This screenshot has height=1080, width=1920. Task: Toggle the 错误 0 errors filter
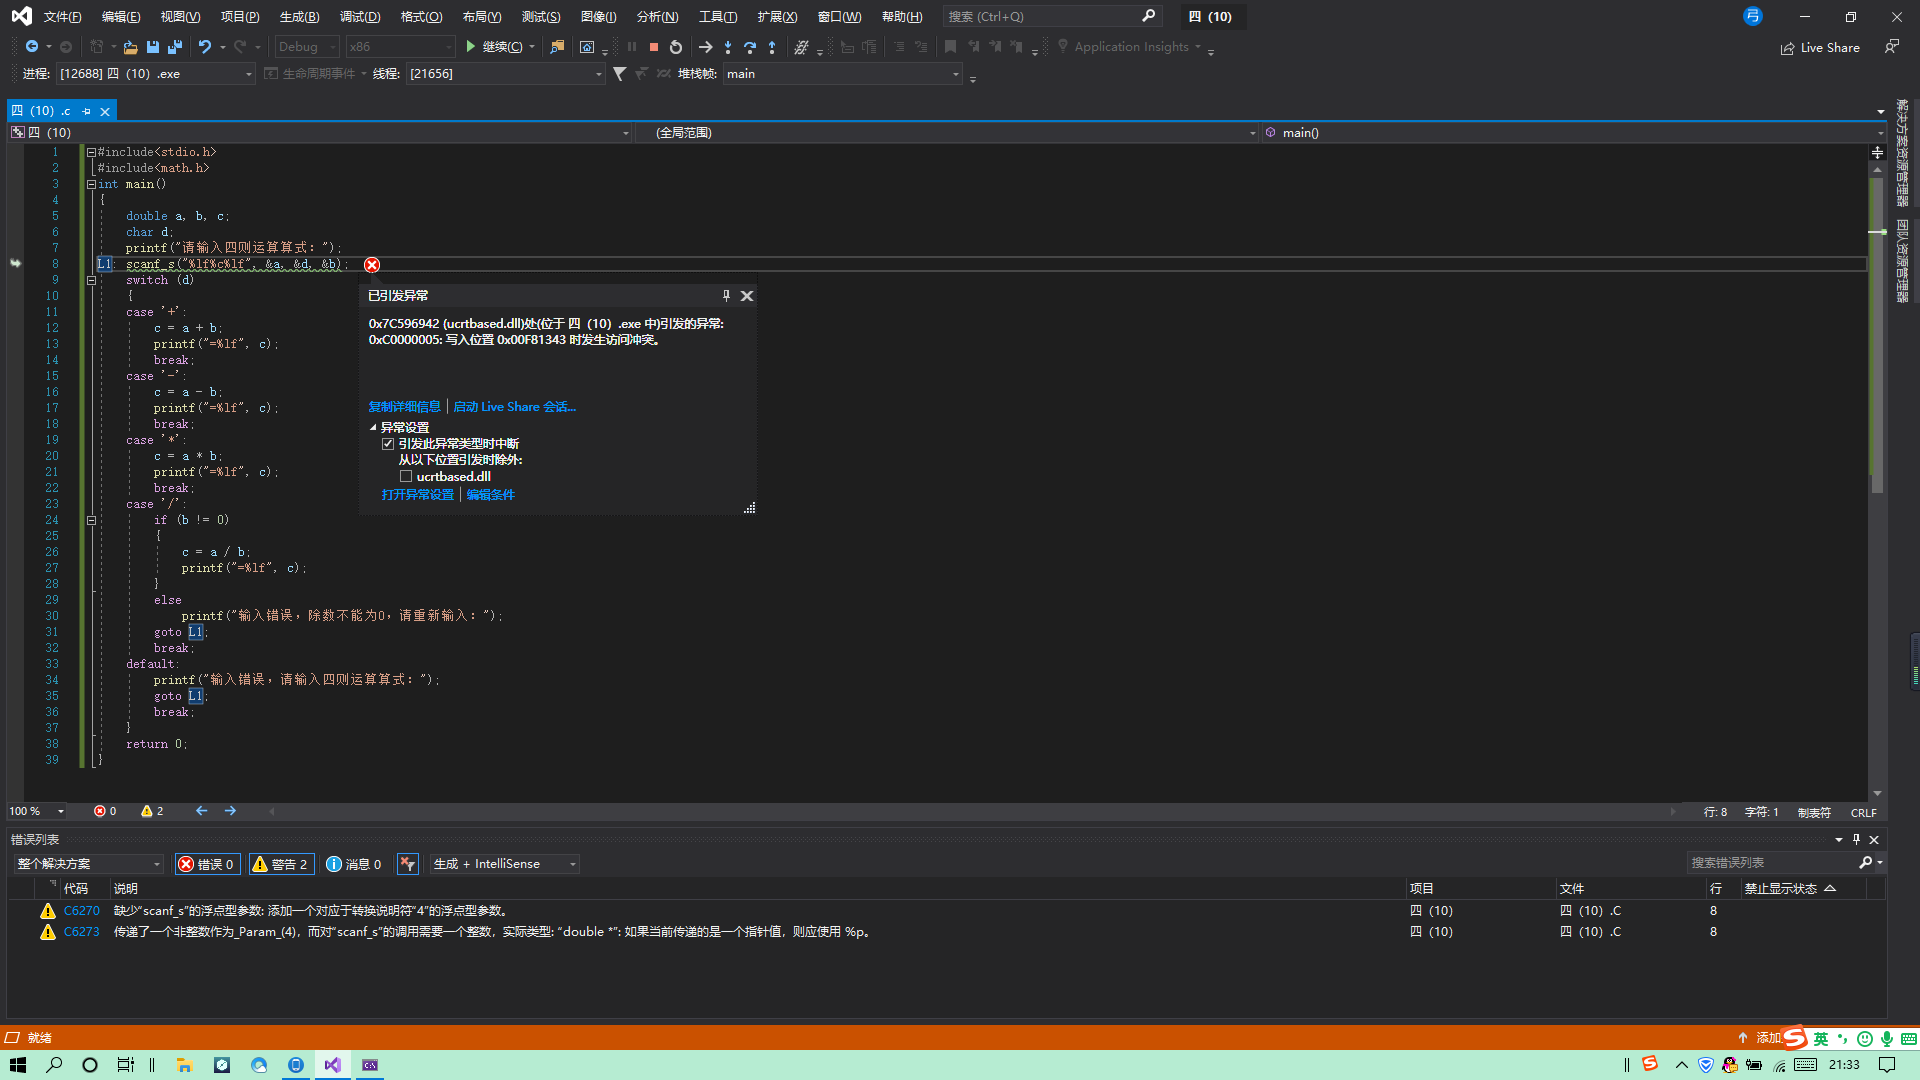[207, 864]
